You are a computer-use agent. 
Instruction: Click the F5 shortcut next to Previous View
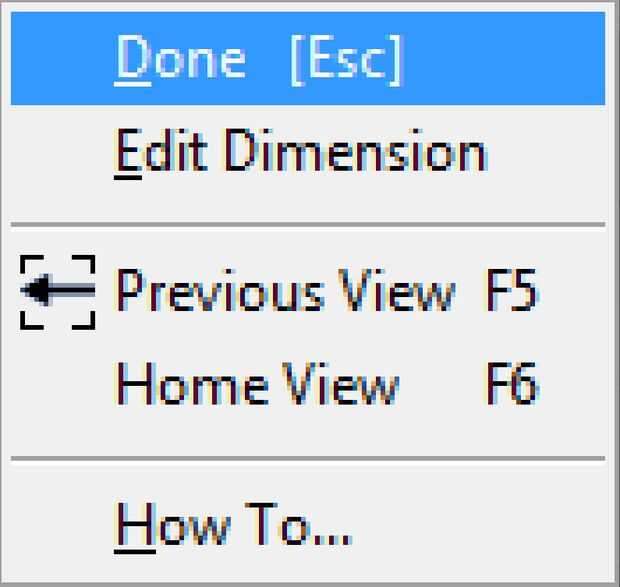[511, 291]
